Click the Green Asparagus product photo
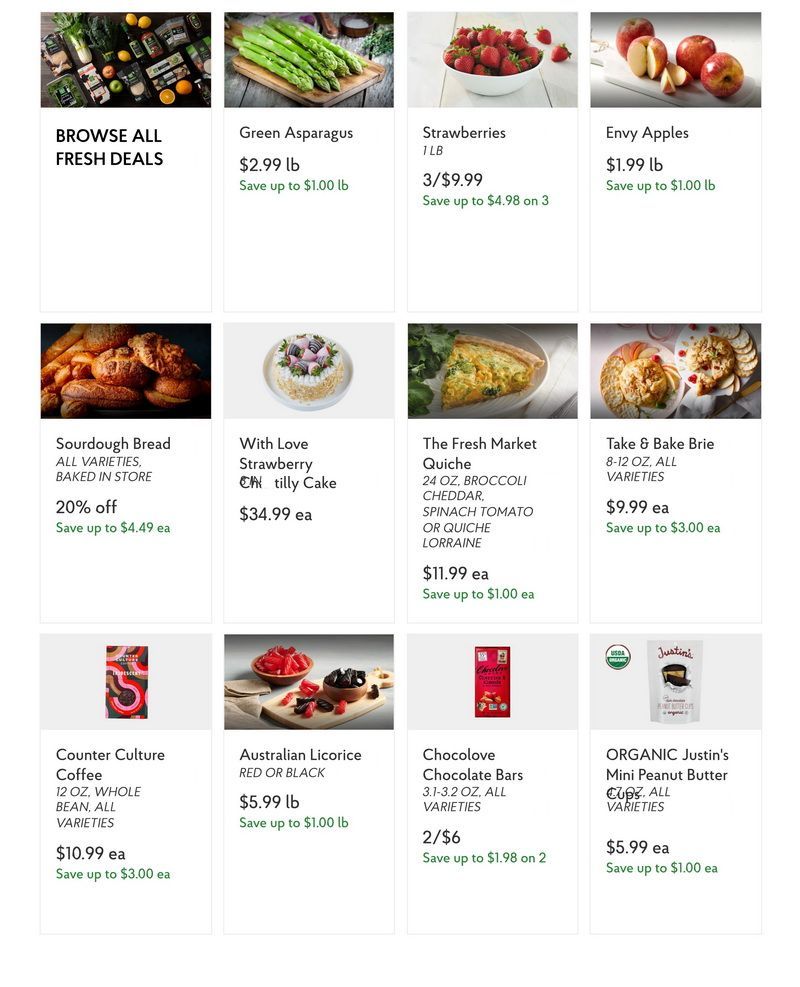 308,60
